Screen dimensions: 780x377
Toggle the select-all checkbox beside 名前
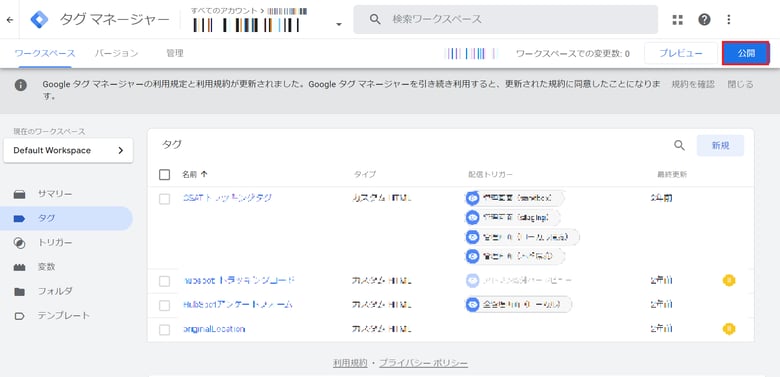pyautogui.click(x=165, y=175)
